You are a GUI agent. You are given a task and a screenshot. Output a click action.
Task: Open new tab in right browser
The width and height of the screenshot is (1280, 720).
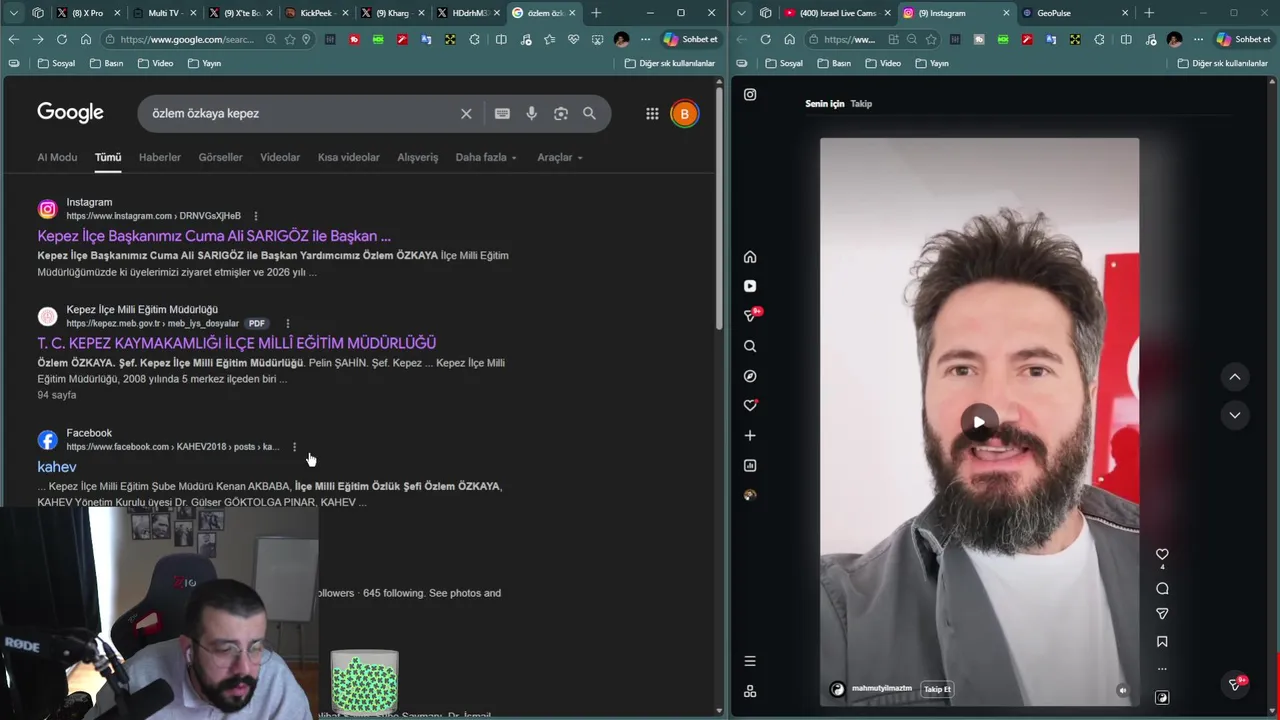tap(1149, 13)
